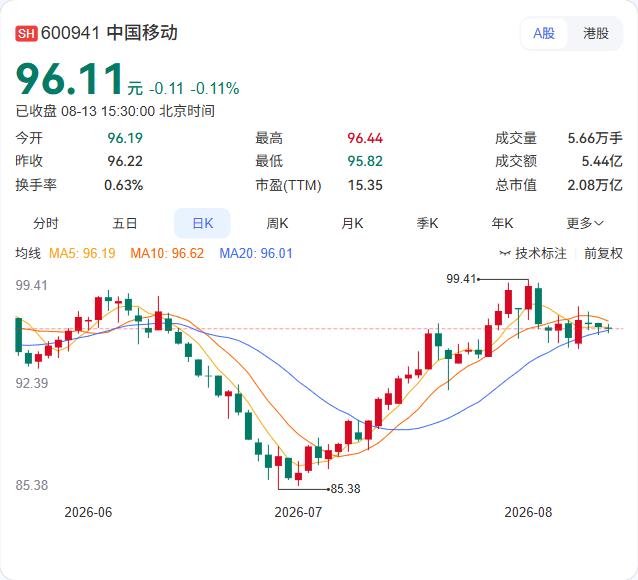The height and width of the screenshot is (580, 638).
Task: Click the 最低 value 95.82
Action: (x=365, y=161)
